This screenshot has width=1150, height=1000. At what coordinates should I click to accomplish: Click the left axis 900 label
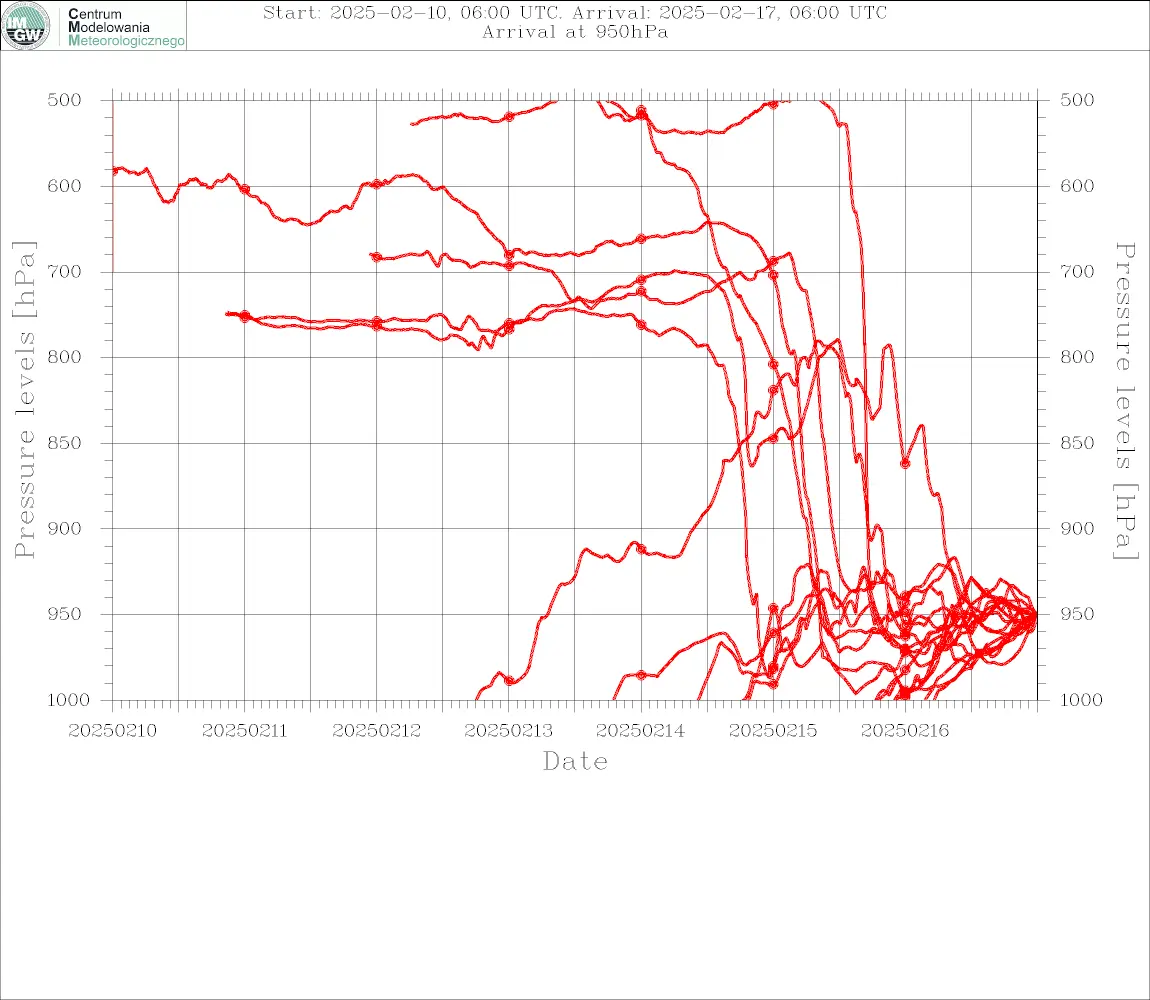click(x=65, y=528)
